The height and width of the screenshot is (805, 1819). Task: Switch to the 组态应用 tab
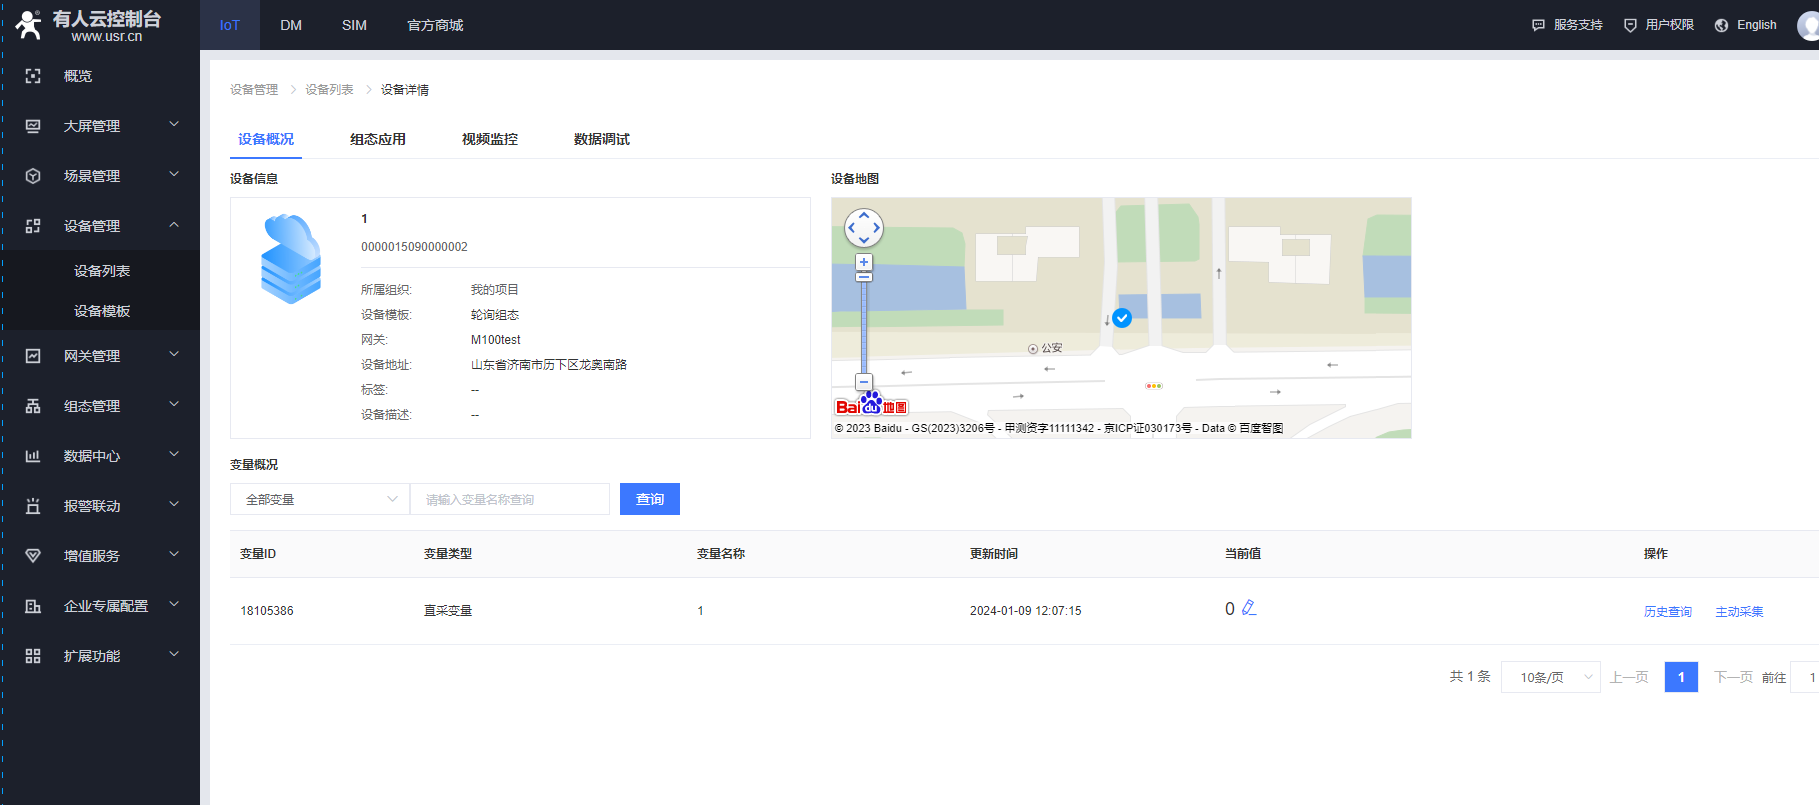pyautogui.click(x=378, y=139)
